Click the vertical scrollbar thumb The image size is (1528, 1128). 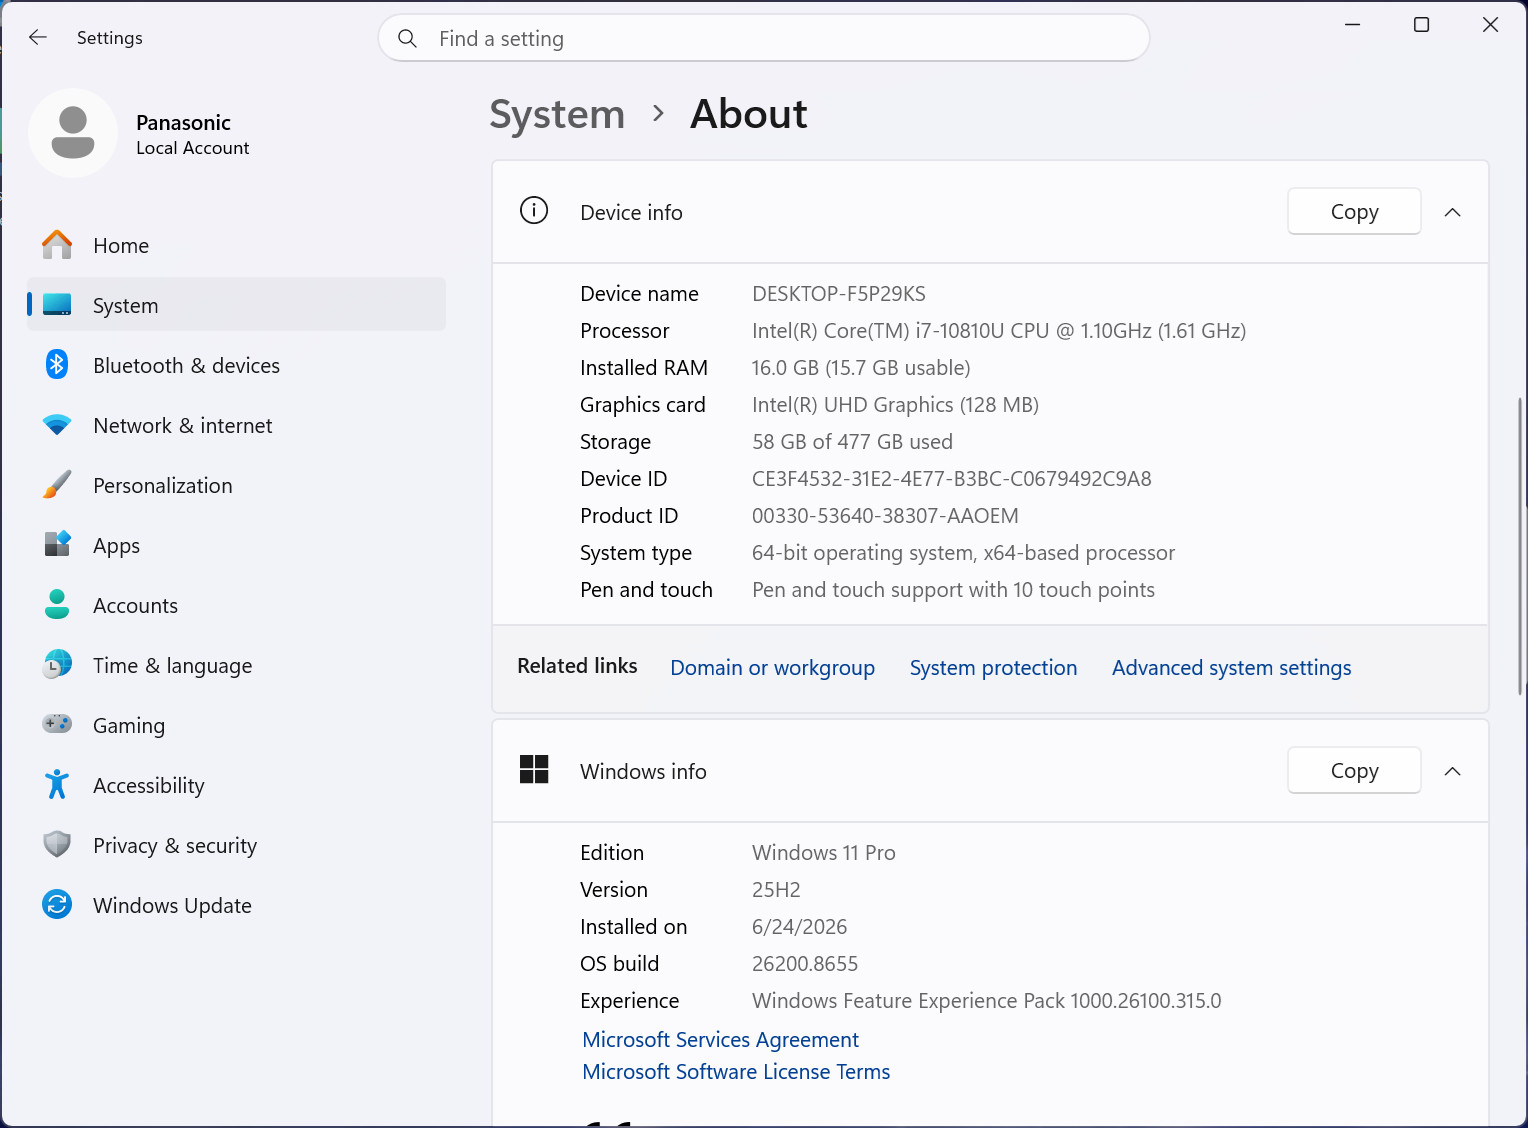point(1520,546)
